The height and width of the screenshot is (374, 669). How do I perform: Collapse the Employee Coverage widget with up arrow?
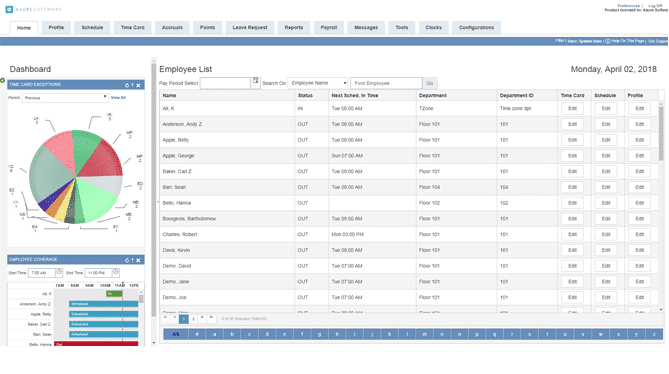pos(132,260)
